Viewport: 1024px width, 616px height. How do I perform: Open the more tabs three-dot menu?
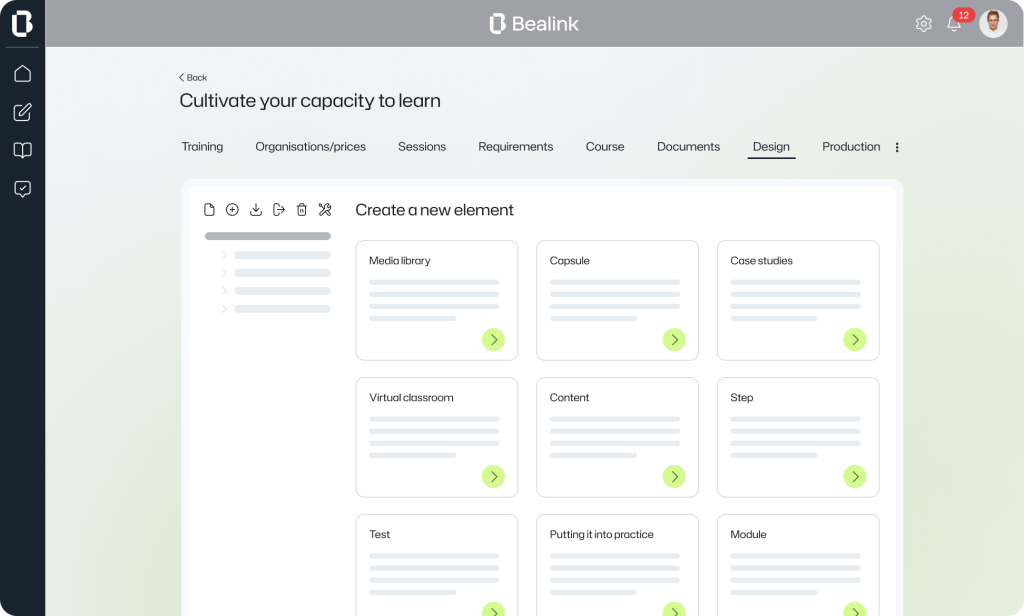click(x=897, y=147)
